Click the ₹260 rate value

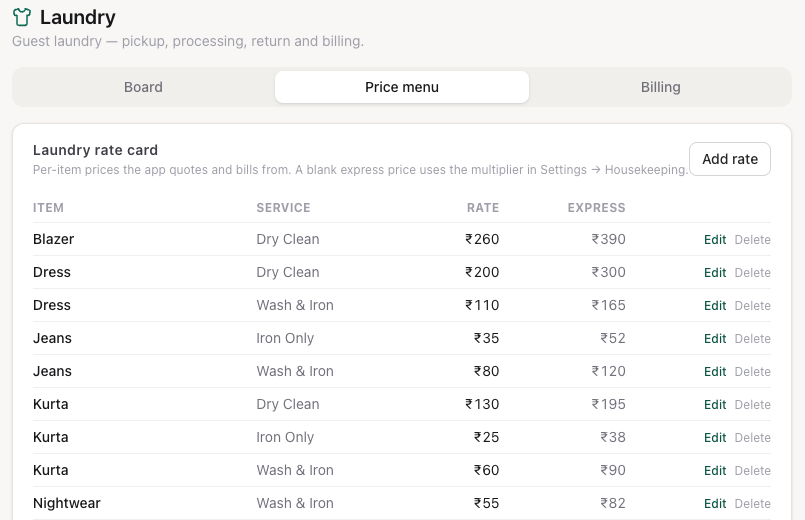click(x=482, y=239)
